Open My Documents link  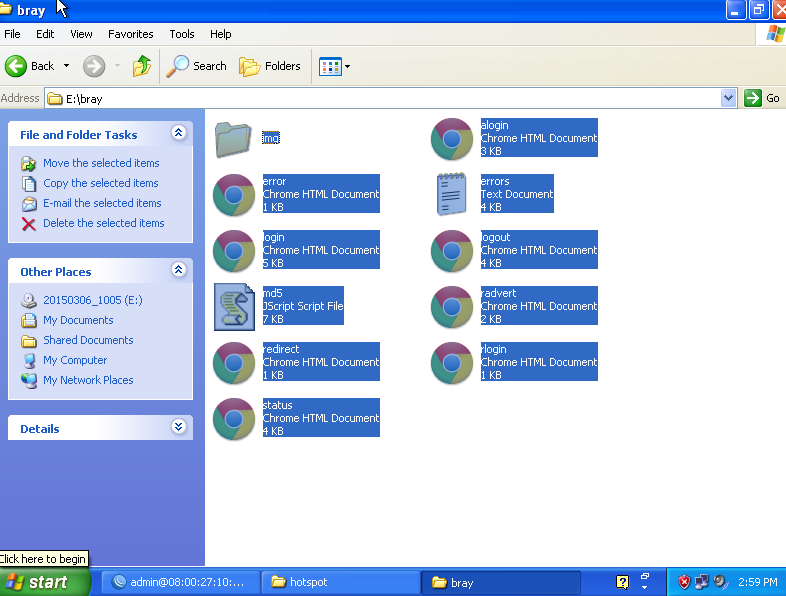pos(78,320)
